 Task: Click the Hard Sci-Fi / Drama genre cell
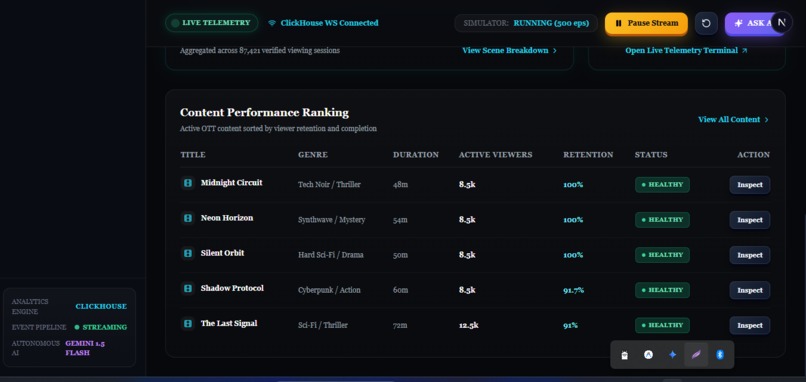click(331, 255)
